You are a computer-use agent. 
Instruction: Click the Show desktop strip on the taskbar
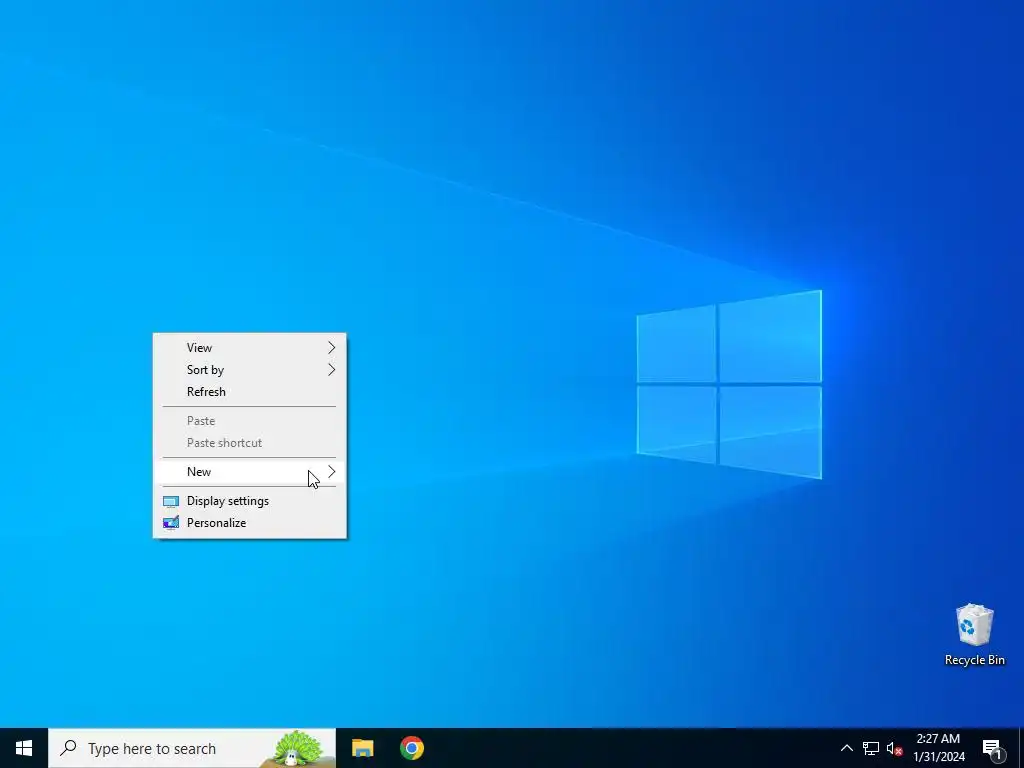point(1021,748)
